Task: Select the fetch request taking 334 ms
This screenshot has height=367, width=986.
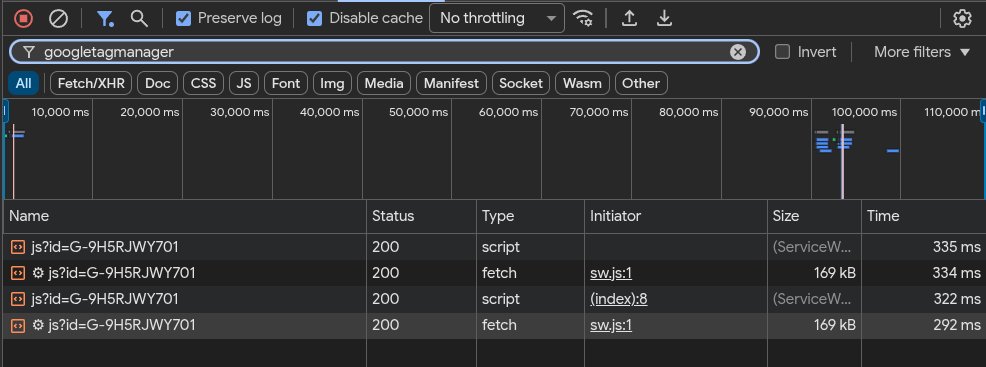Action: click(x=493, y=273)
